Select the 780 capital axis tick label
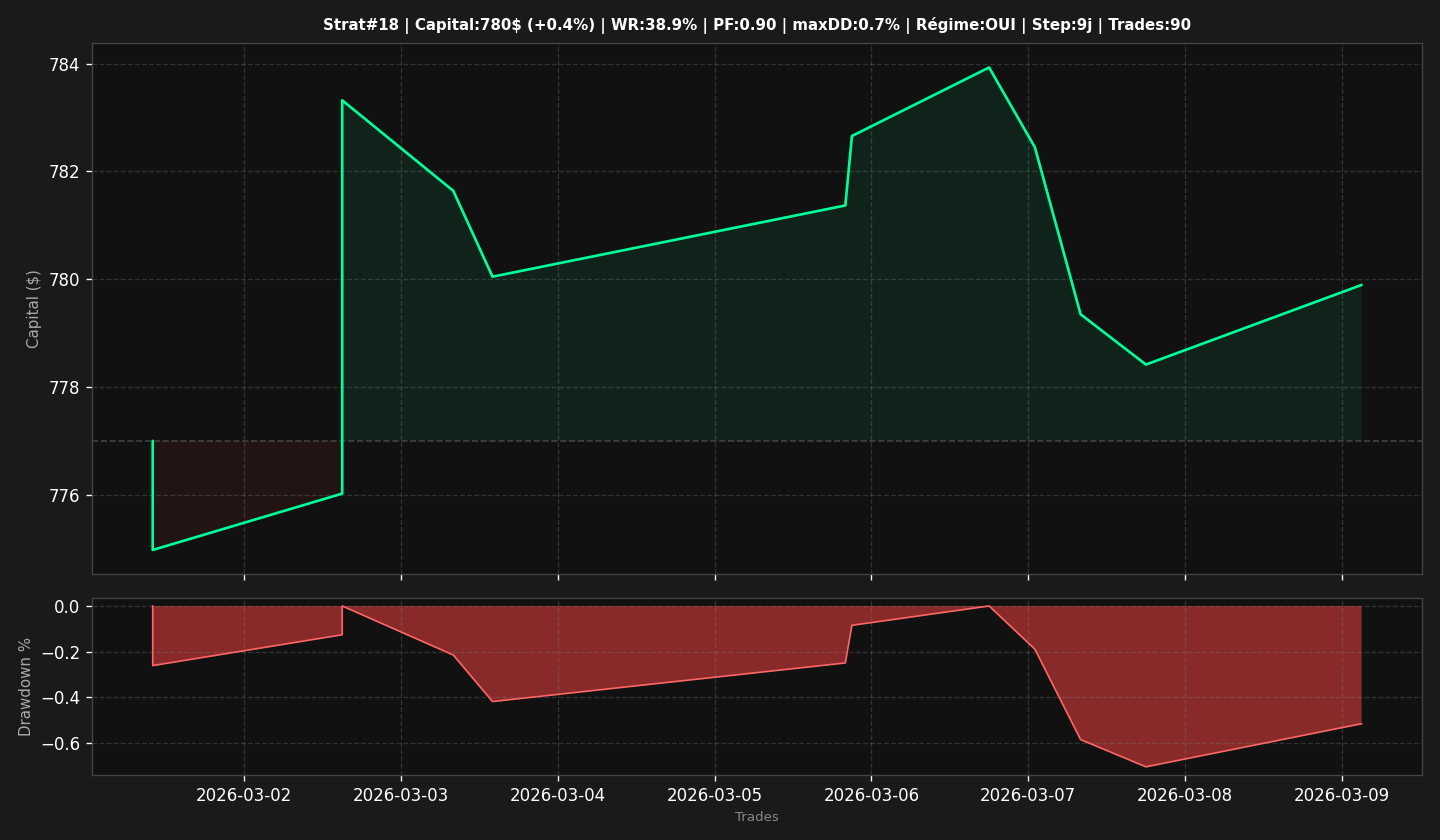 (x=64, y=280)
